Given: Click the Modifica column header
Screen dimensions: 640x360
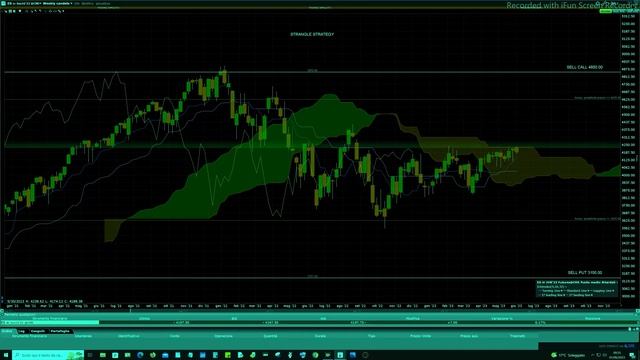Looking at the screenshot, I should click(x=413, y=318).
